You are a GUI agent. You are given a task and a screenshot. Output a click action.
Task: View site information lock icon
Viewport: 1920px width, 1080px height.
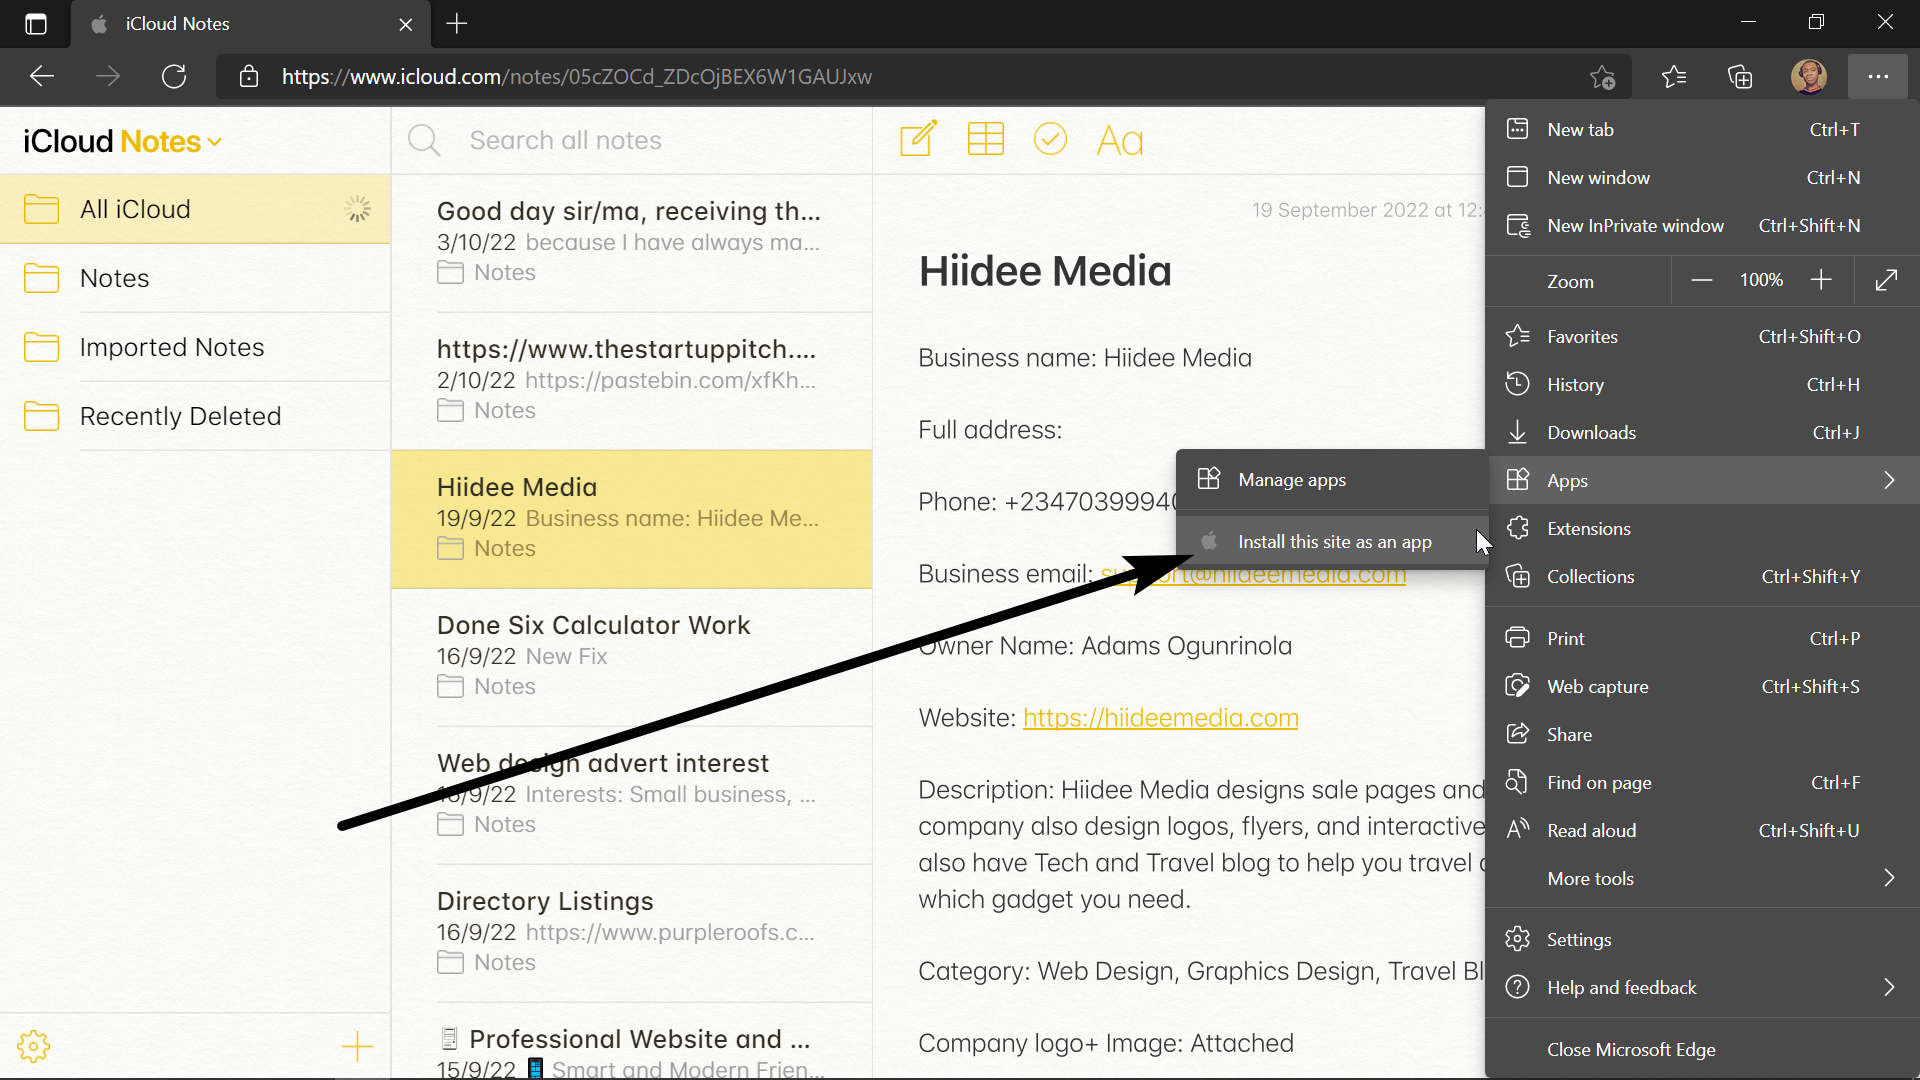tap(249, 76)
